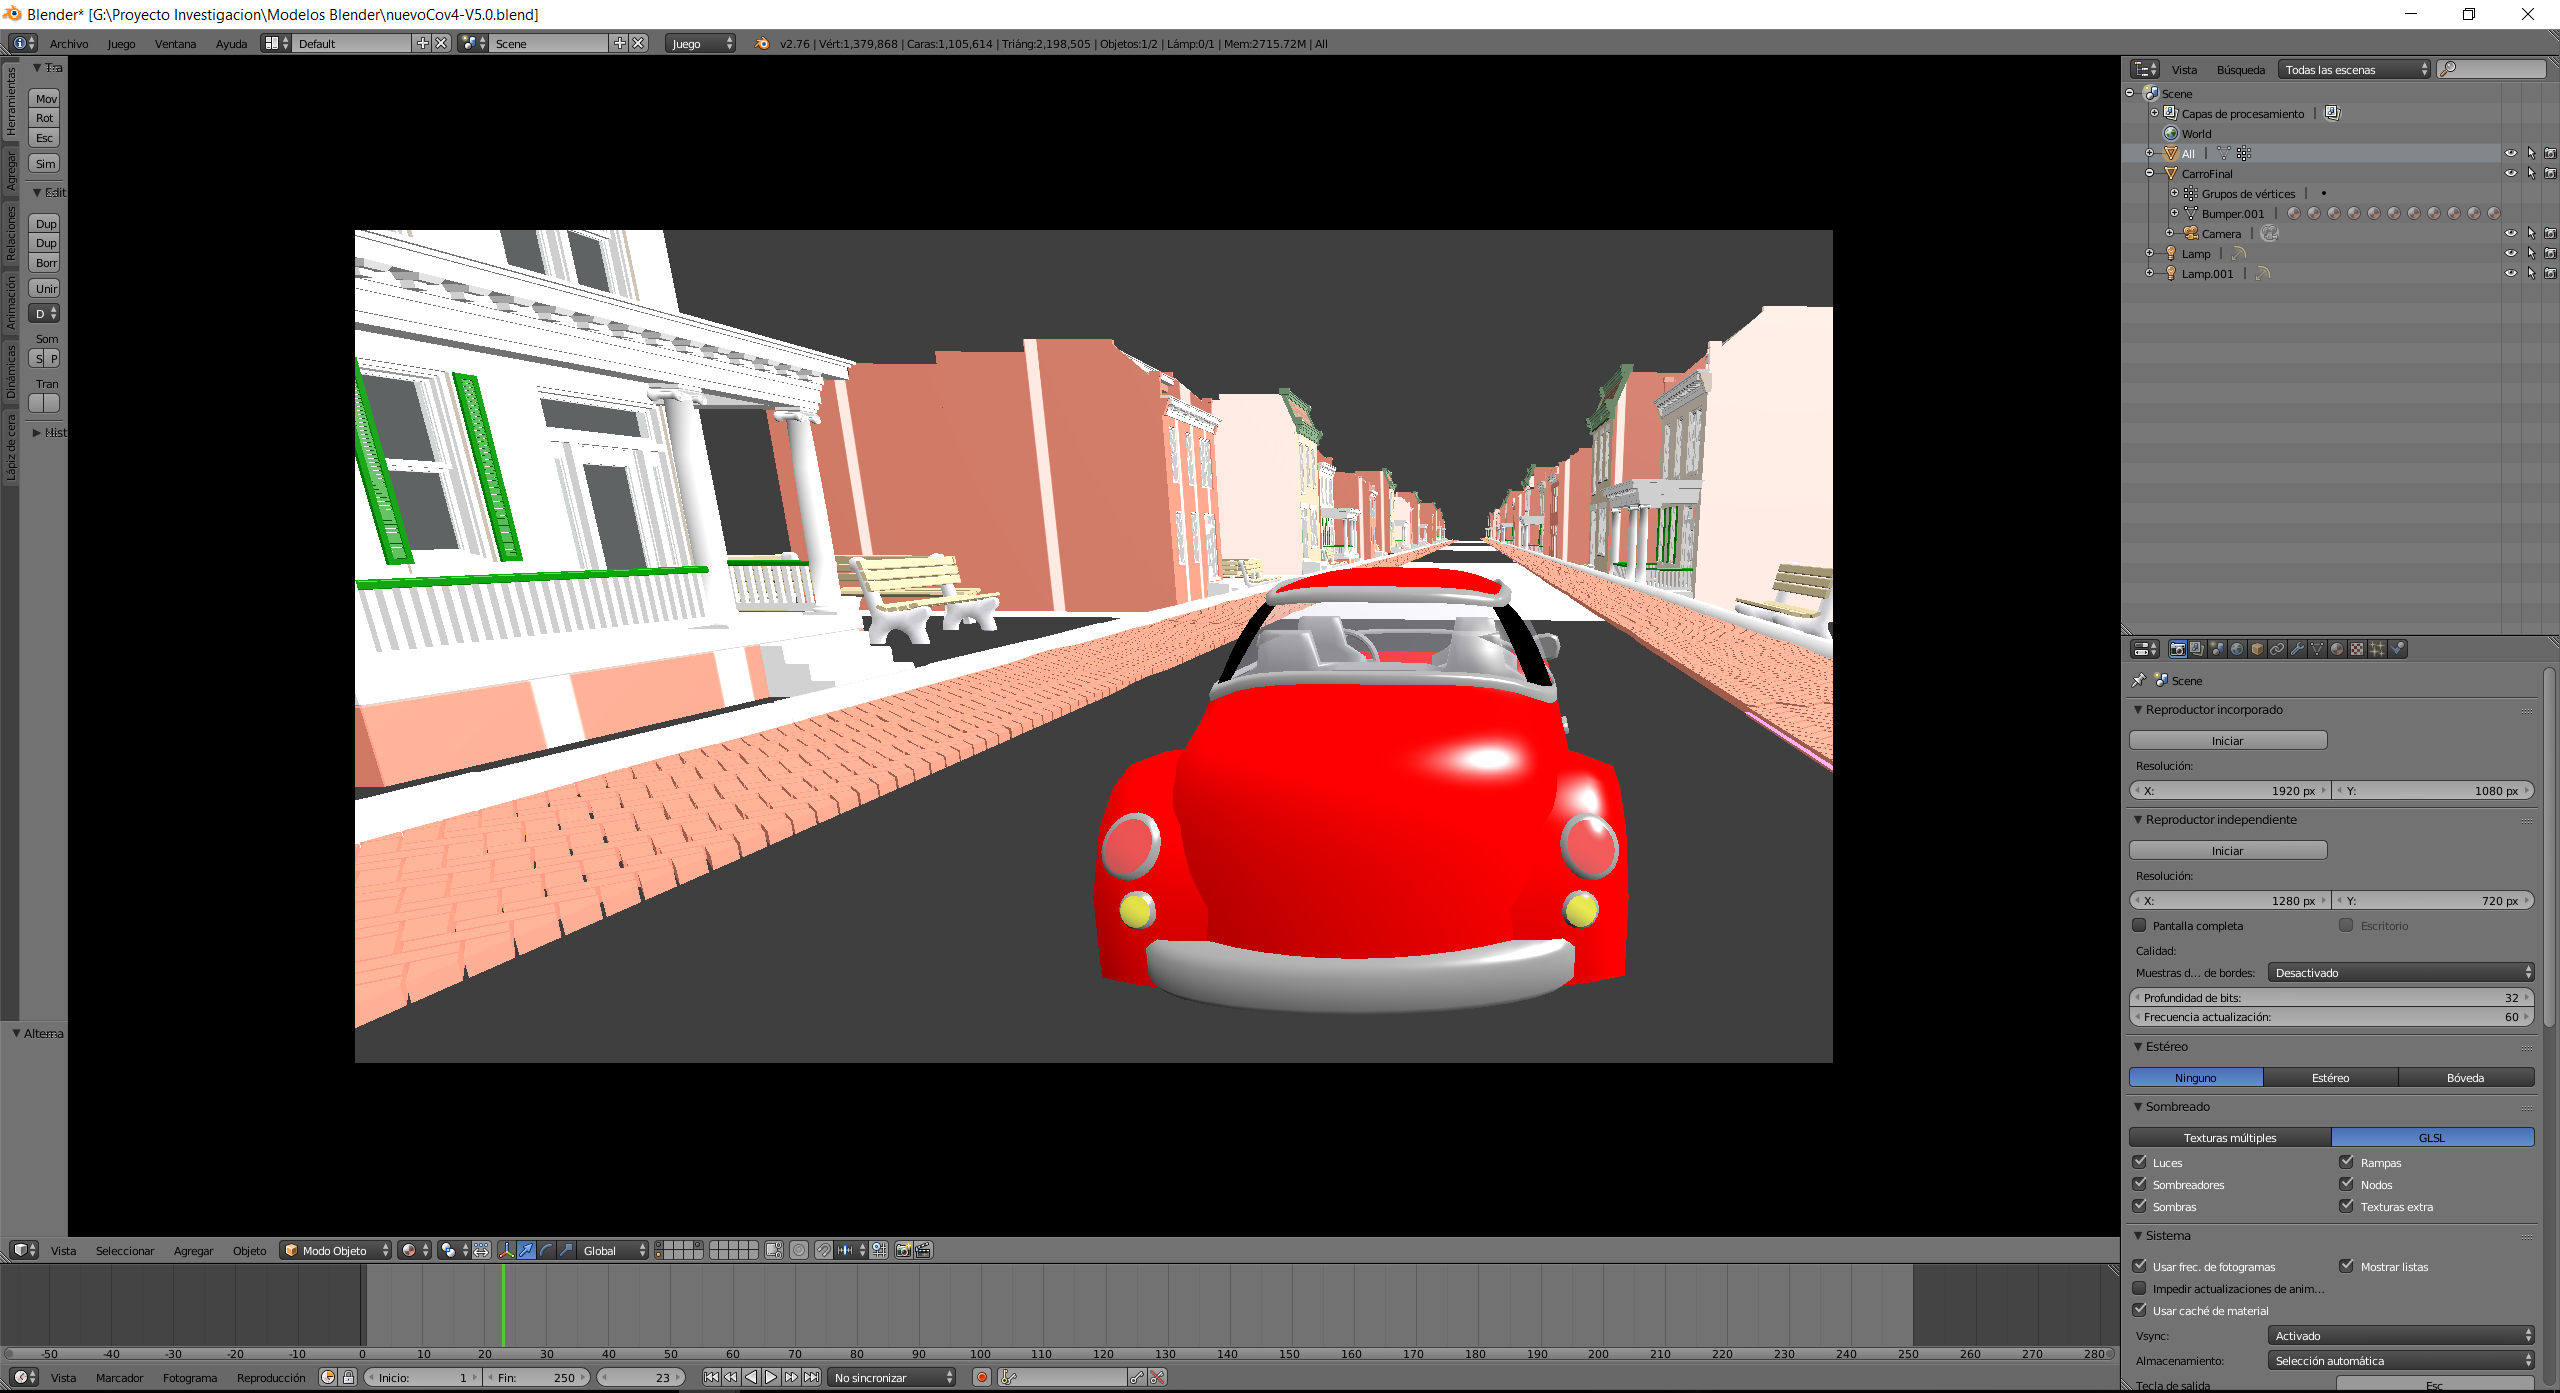Enable the Pantalla completa checkbox

(x=2140, y=925)
